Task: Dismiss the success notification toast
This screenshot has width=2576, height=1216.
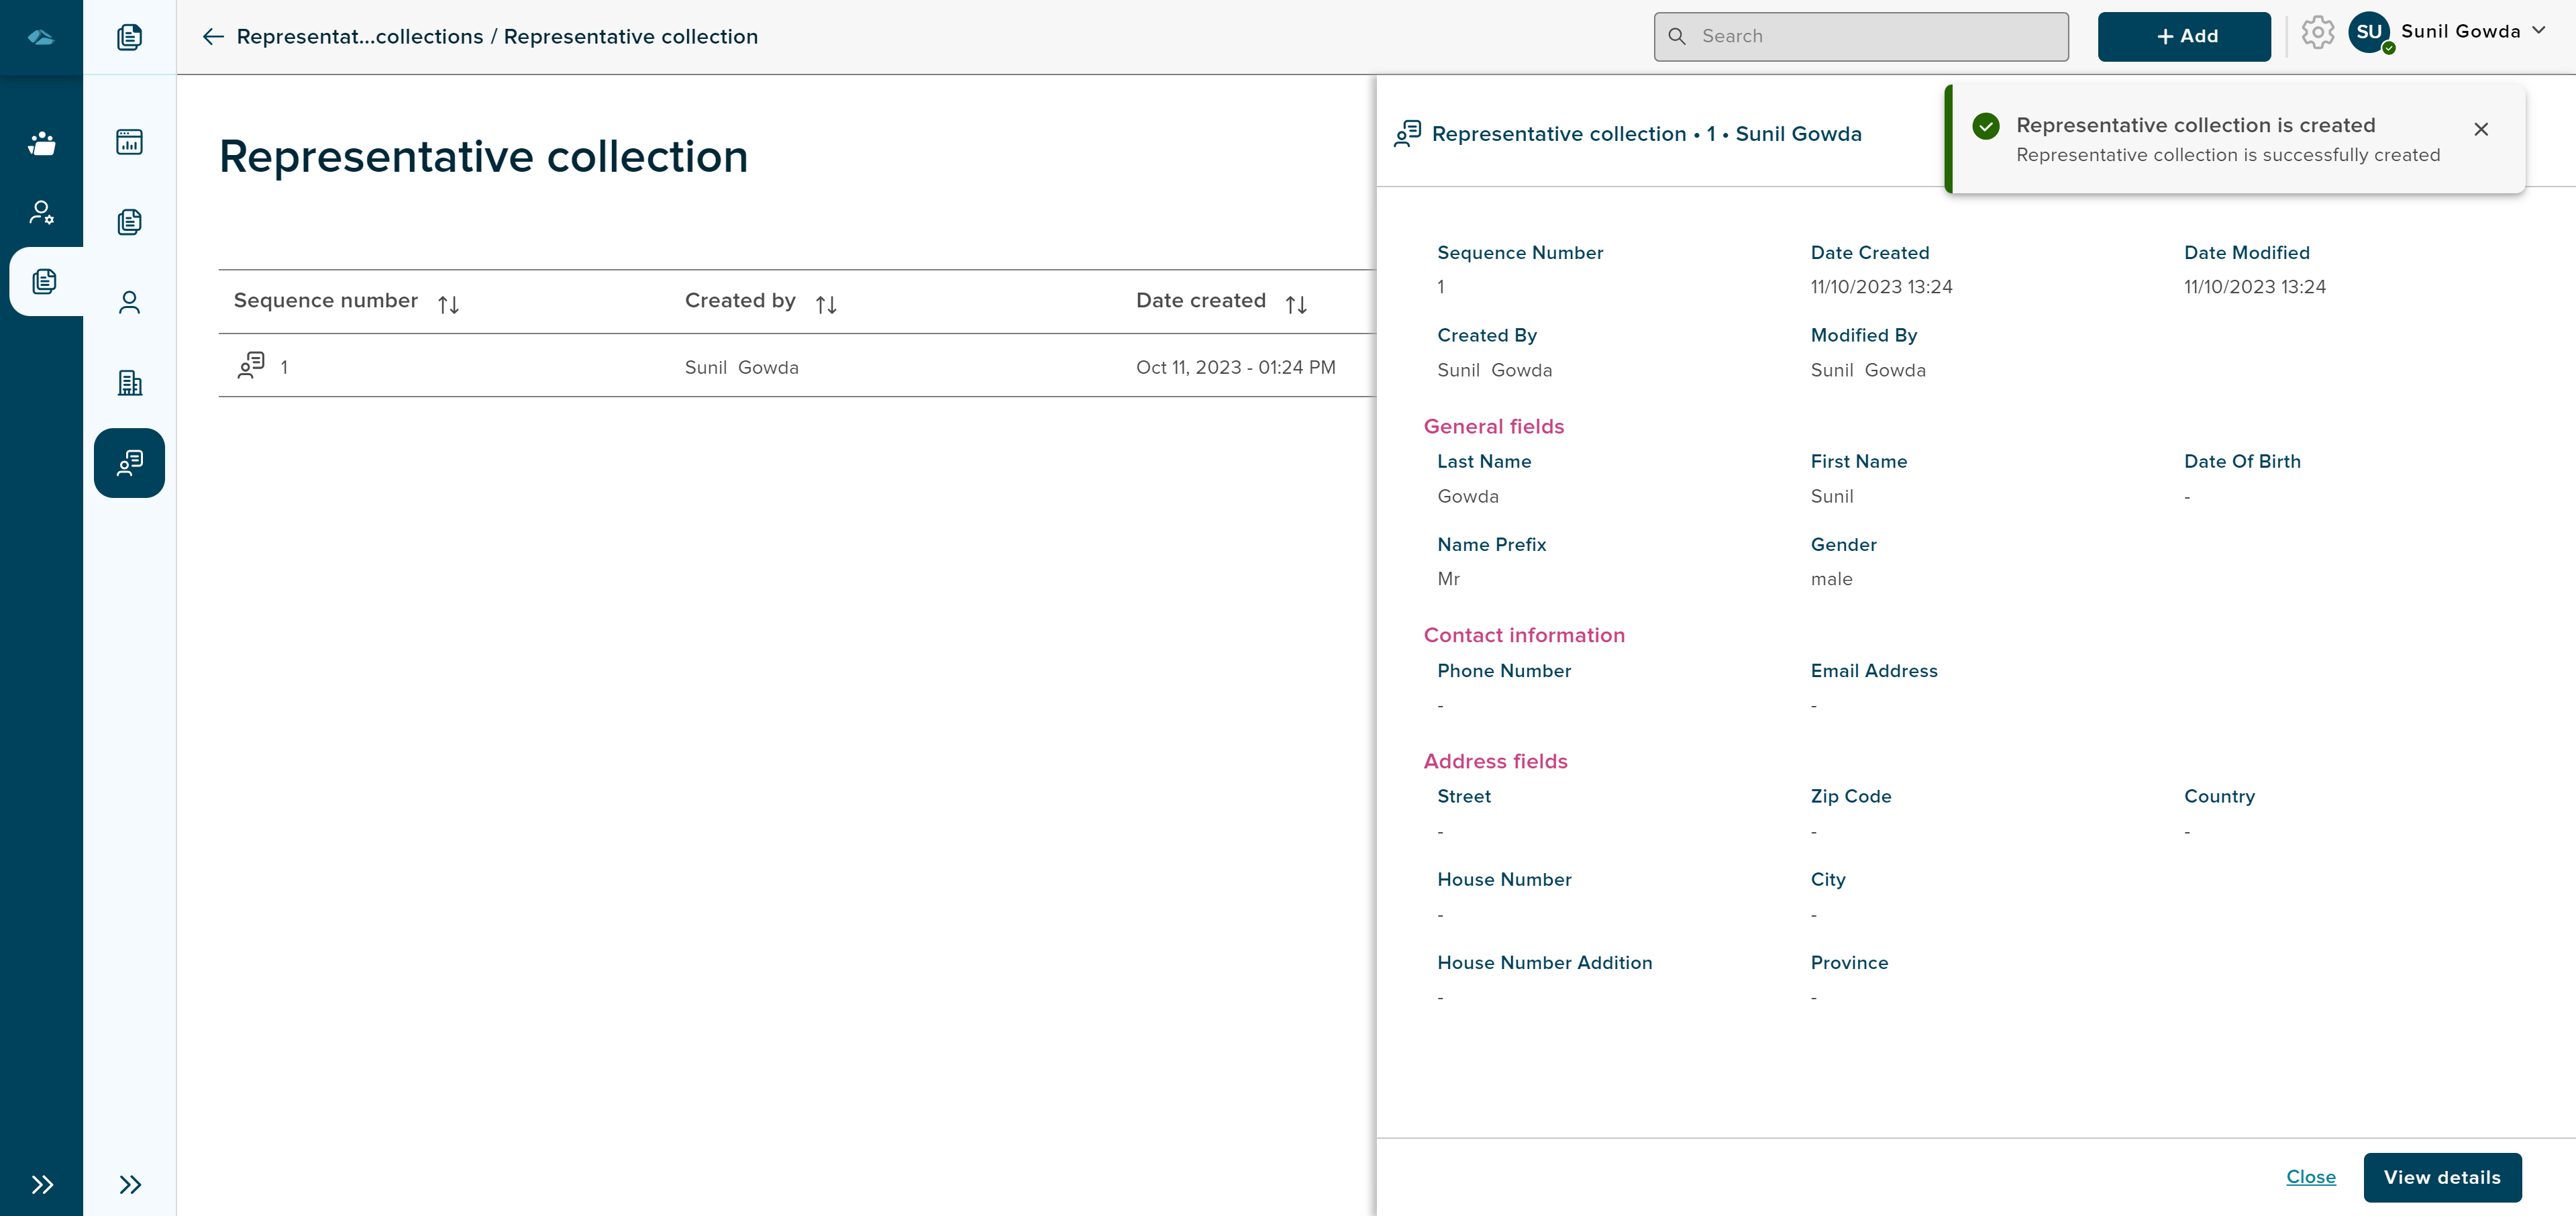Action: point(2480,129)
